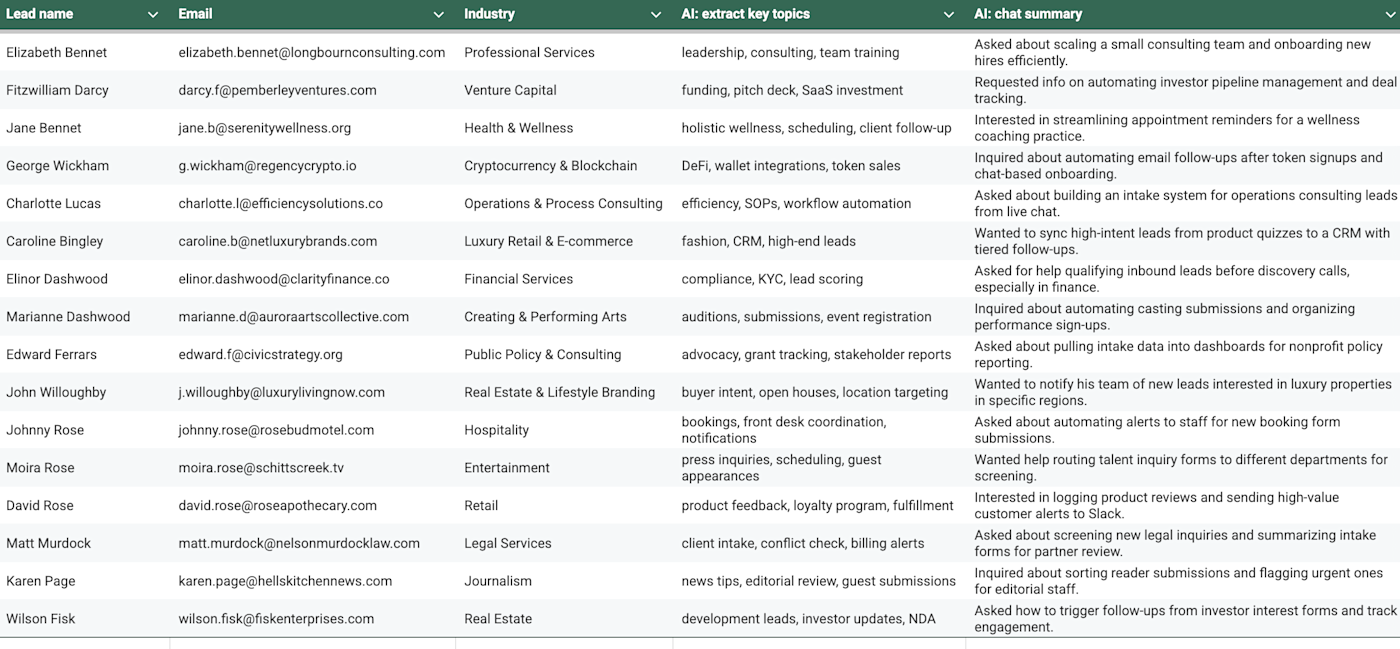Select email j.willoughby@luxurylivingnow.com
This screenshot has width=1400, height=649.
click(x=282, y=392)
